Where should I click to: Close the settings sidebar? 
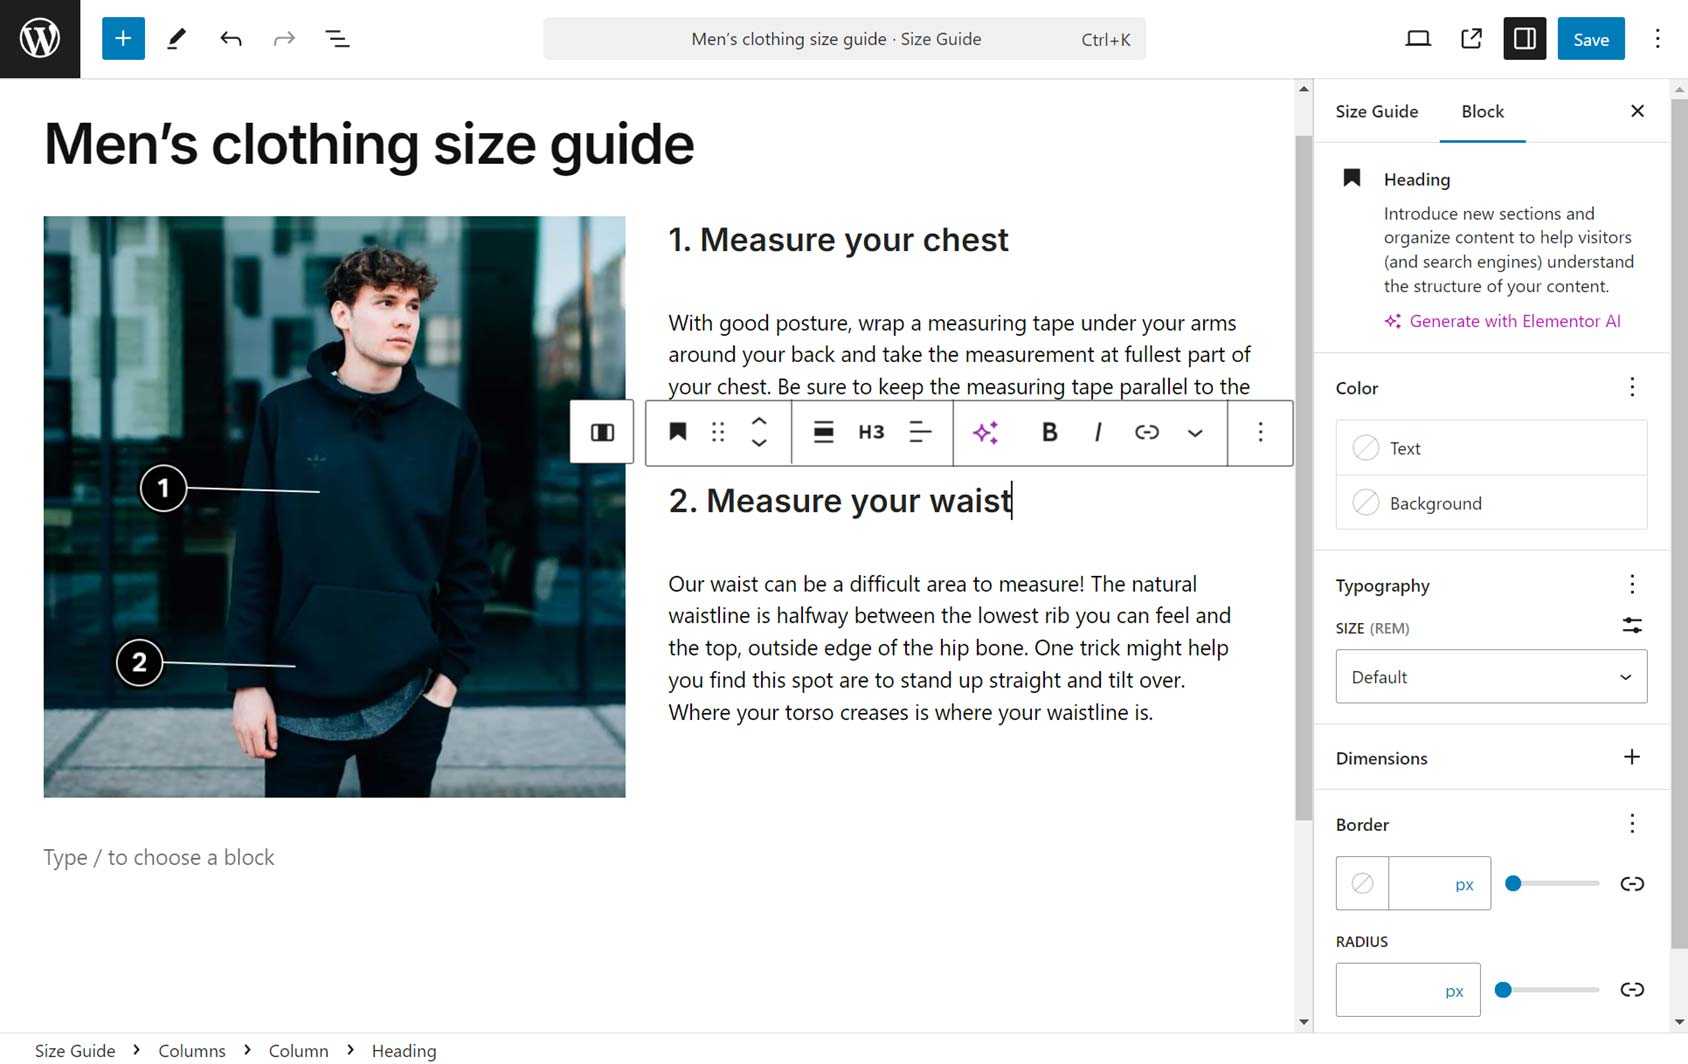click(1637, 111)
